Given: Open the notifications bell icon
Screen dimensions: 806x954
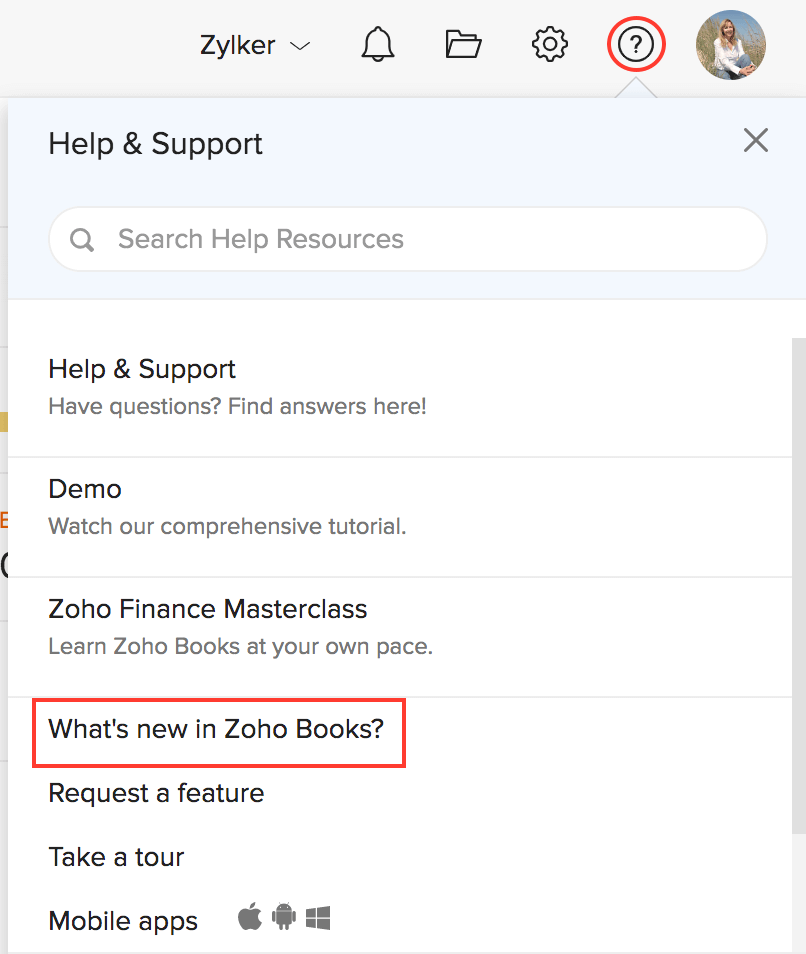Looking at the screenshot, I should click(x=378, y=45).
